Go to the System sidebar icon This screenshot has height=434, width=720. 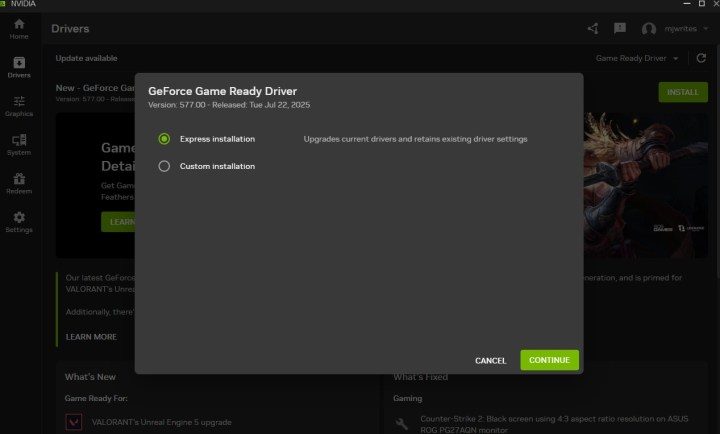[x=19, y=140]
